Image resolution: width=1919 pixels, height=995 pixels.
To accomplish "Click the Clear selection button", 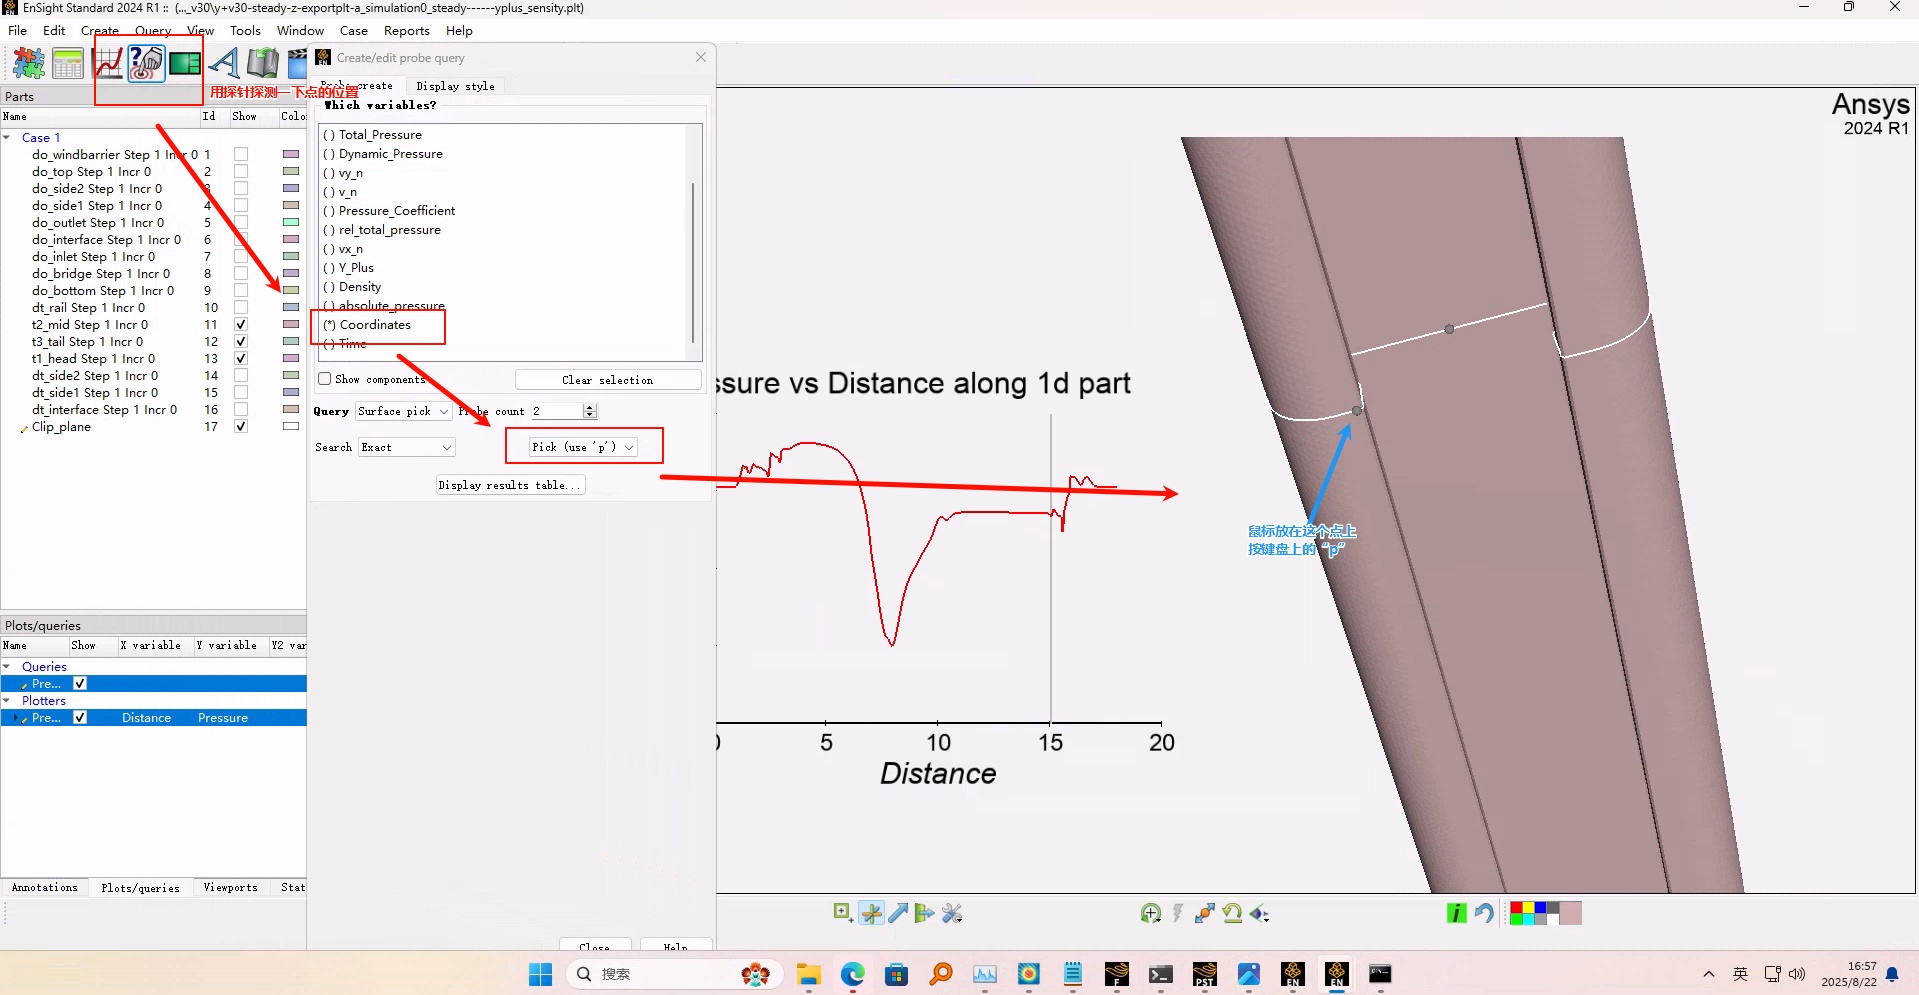I will (607, 380).
